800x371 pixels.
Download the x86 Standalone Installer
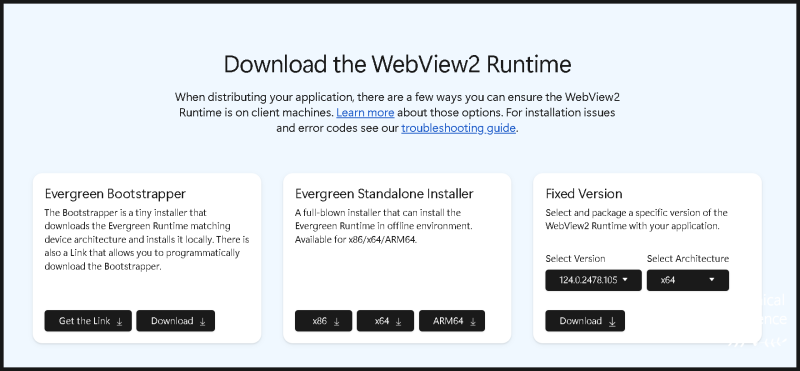coord(323,321)
